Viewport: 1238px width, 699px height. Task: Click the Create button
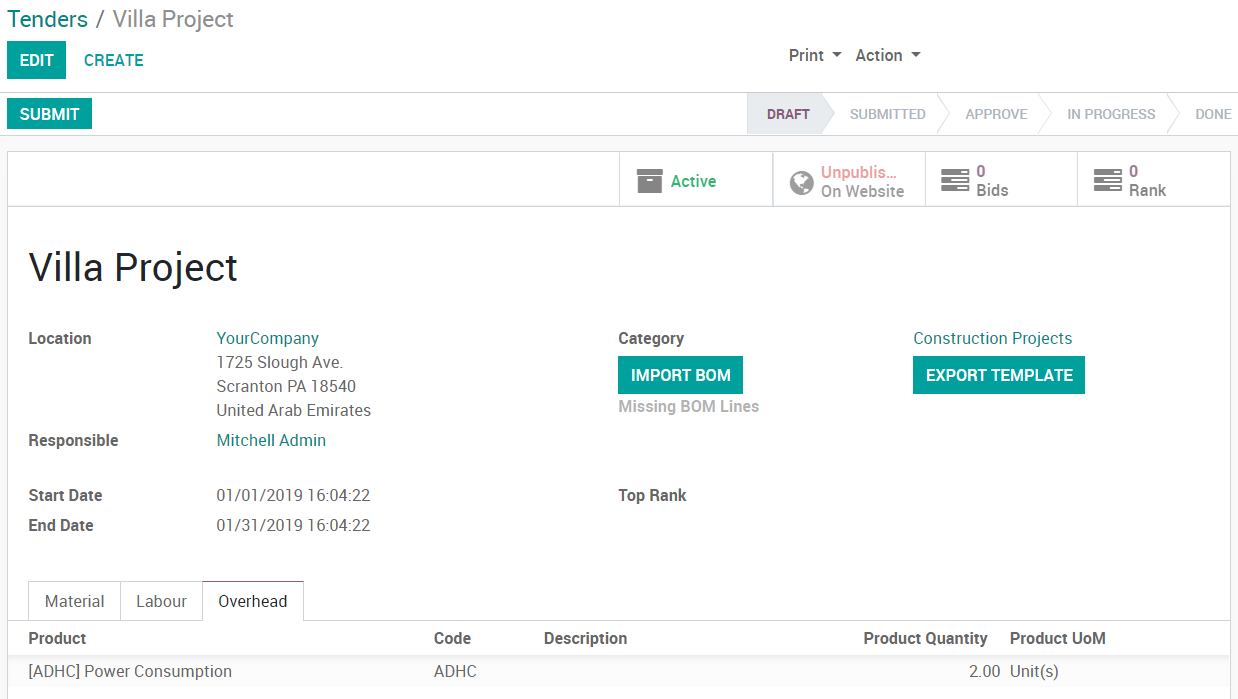pyautogui.click(x=114, y=60)
